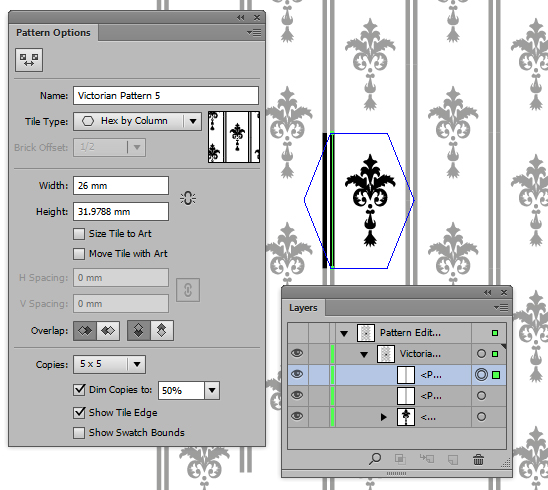Delete selection with Layers trash icon
This screenshot has height=490, width=548.
tap(478, 460)
